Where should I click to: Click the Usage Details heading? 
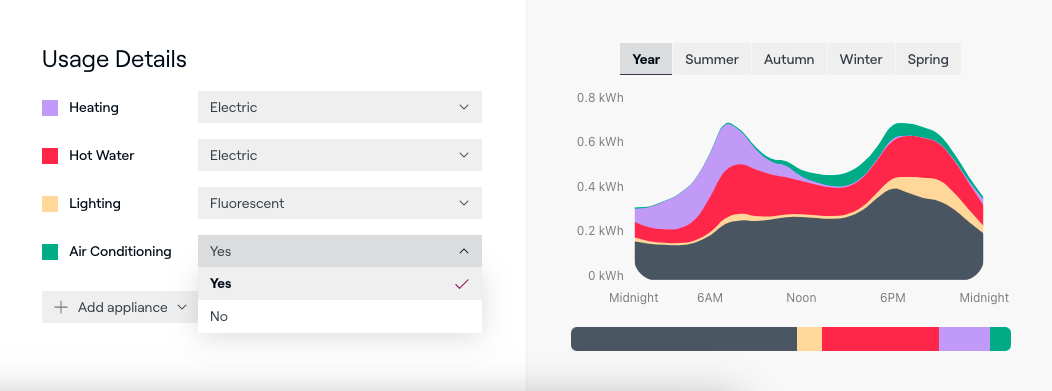(114, 59)
